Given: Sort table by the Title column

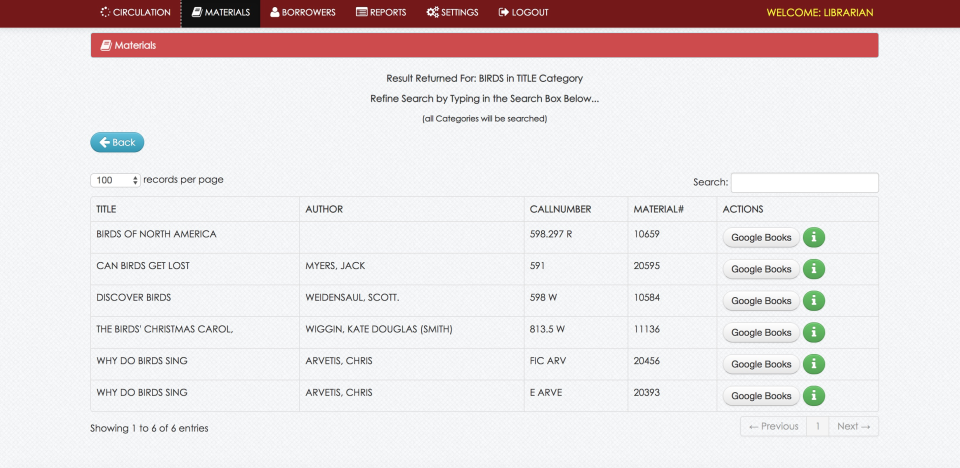Looking at the screenshot, I should pyautogui.click(x=195, y=209).
